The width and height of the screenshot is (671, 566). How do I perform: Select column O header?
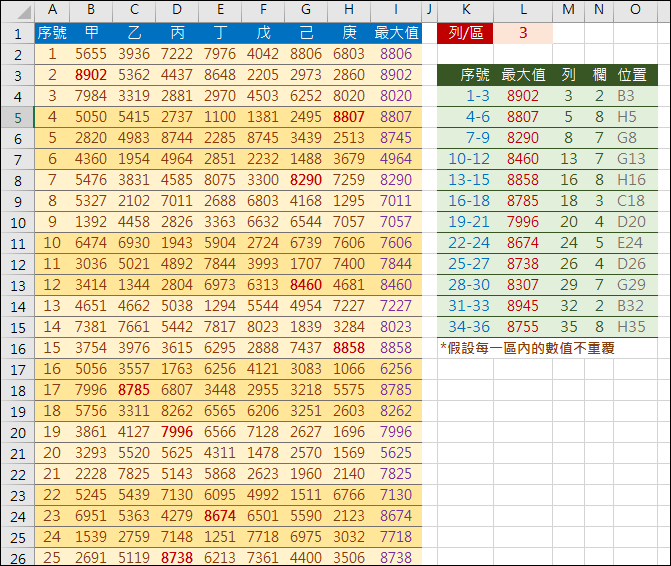pos(635,10)
